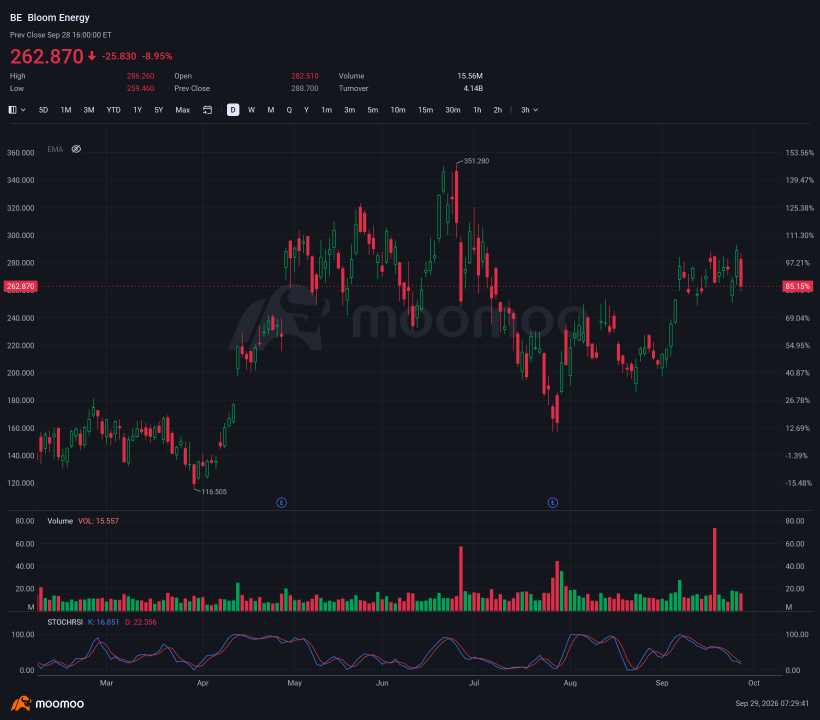
Task: Switch to the Y yearly interval
Action: click(x=306, y=110)
